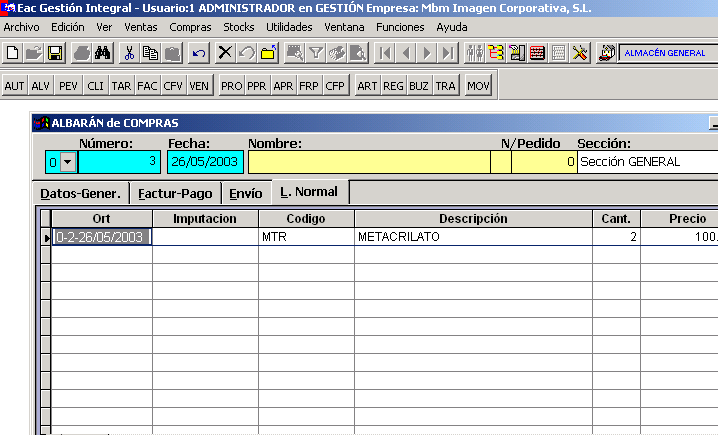Click the black X delete icon
Screen dimensions: 718x435
[x=225, y=53]
